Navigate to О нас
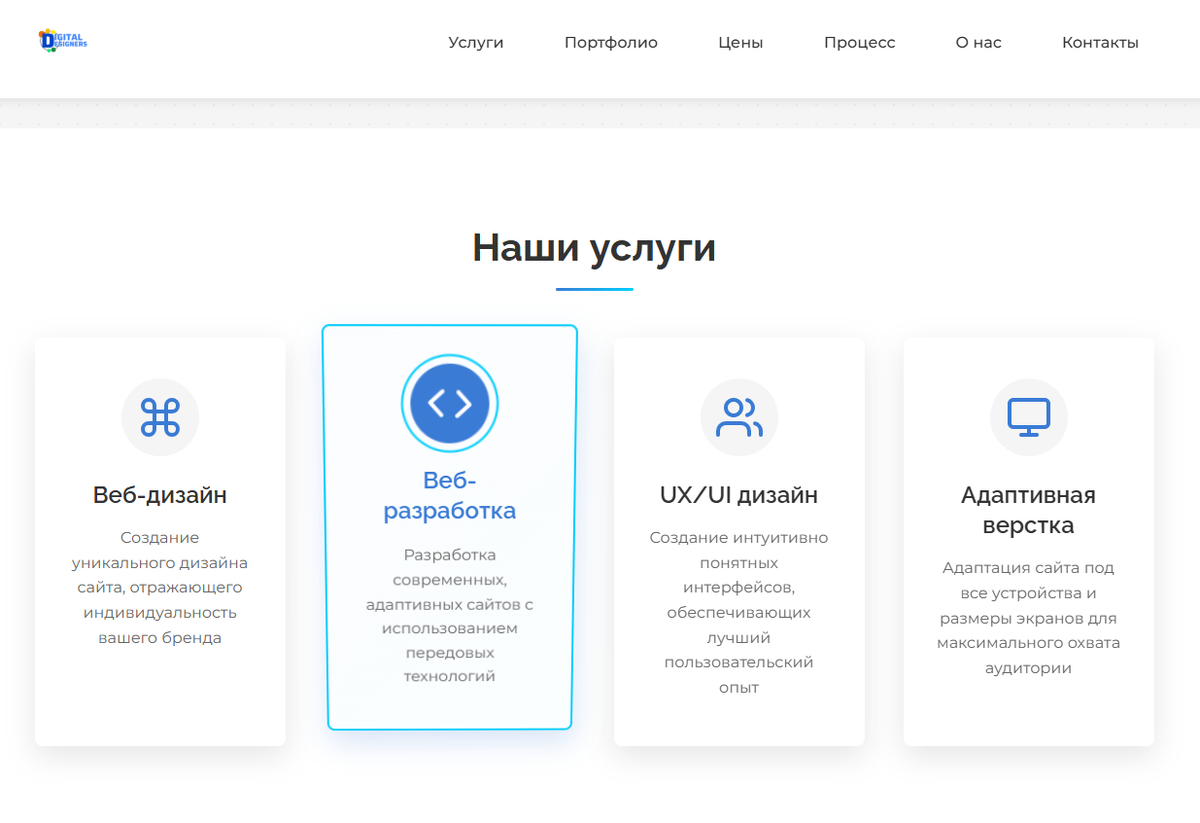The height and width of the screenshot is (823, 1200). coord(979,43)
